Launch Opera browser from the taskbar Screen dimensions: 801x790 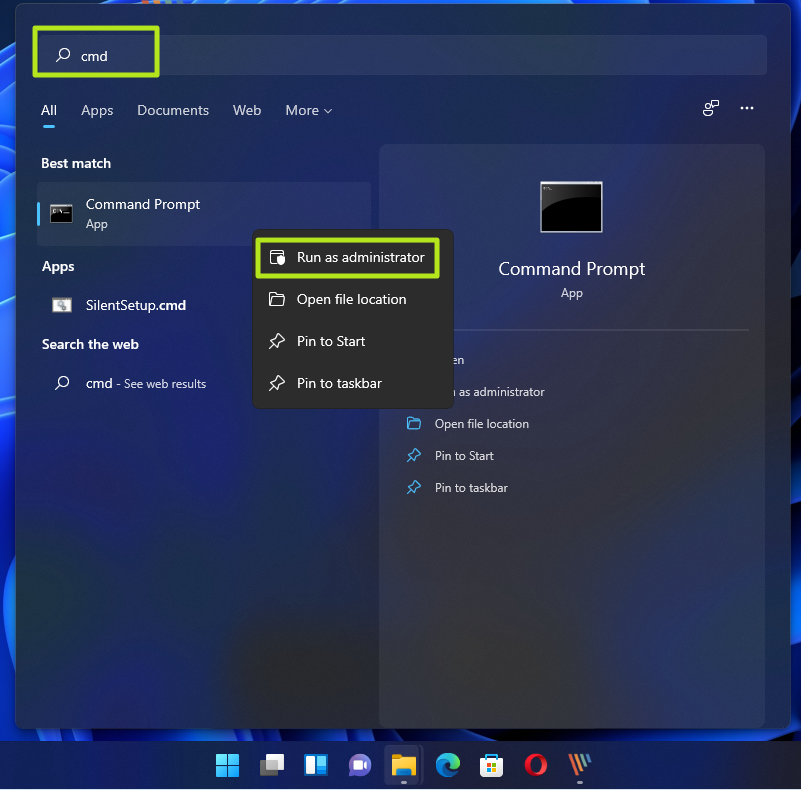(535, 765)
